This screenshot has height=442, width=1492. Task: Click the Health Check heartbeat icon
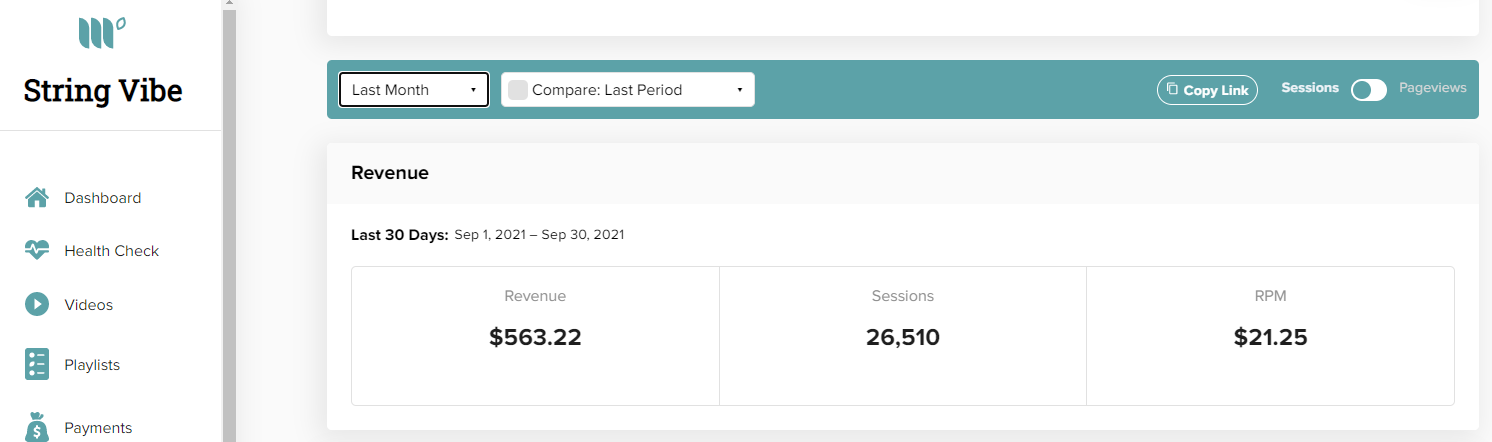click(37, 250)
